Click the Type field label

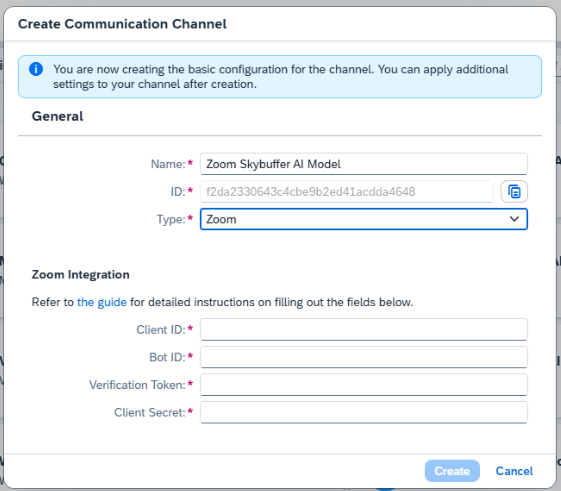point(171,219)
